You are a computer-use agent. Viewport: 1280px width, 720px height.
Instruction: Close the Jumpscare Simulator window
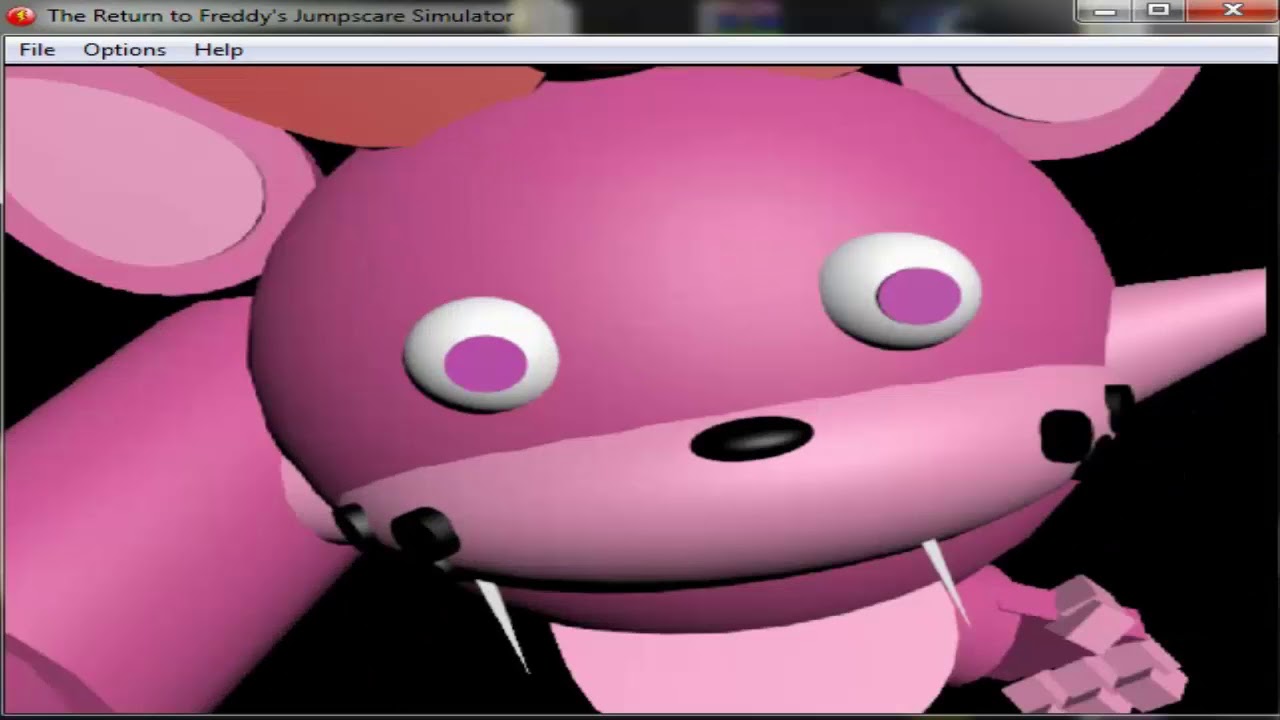click(x=1233, y=11)
